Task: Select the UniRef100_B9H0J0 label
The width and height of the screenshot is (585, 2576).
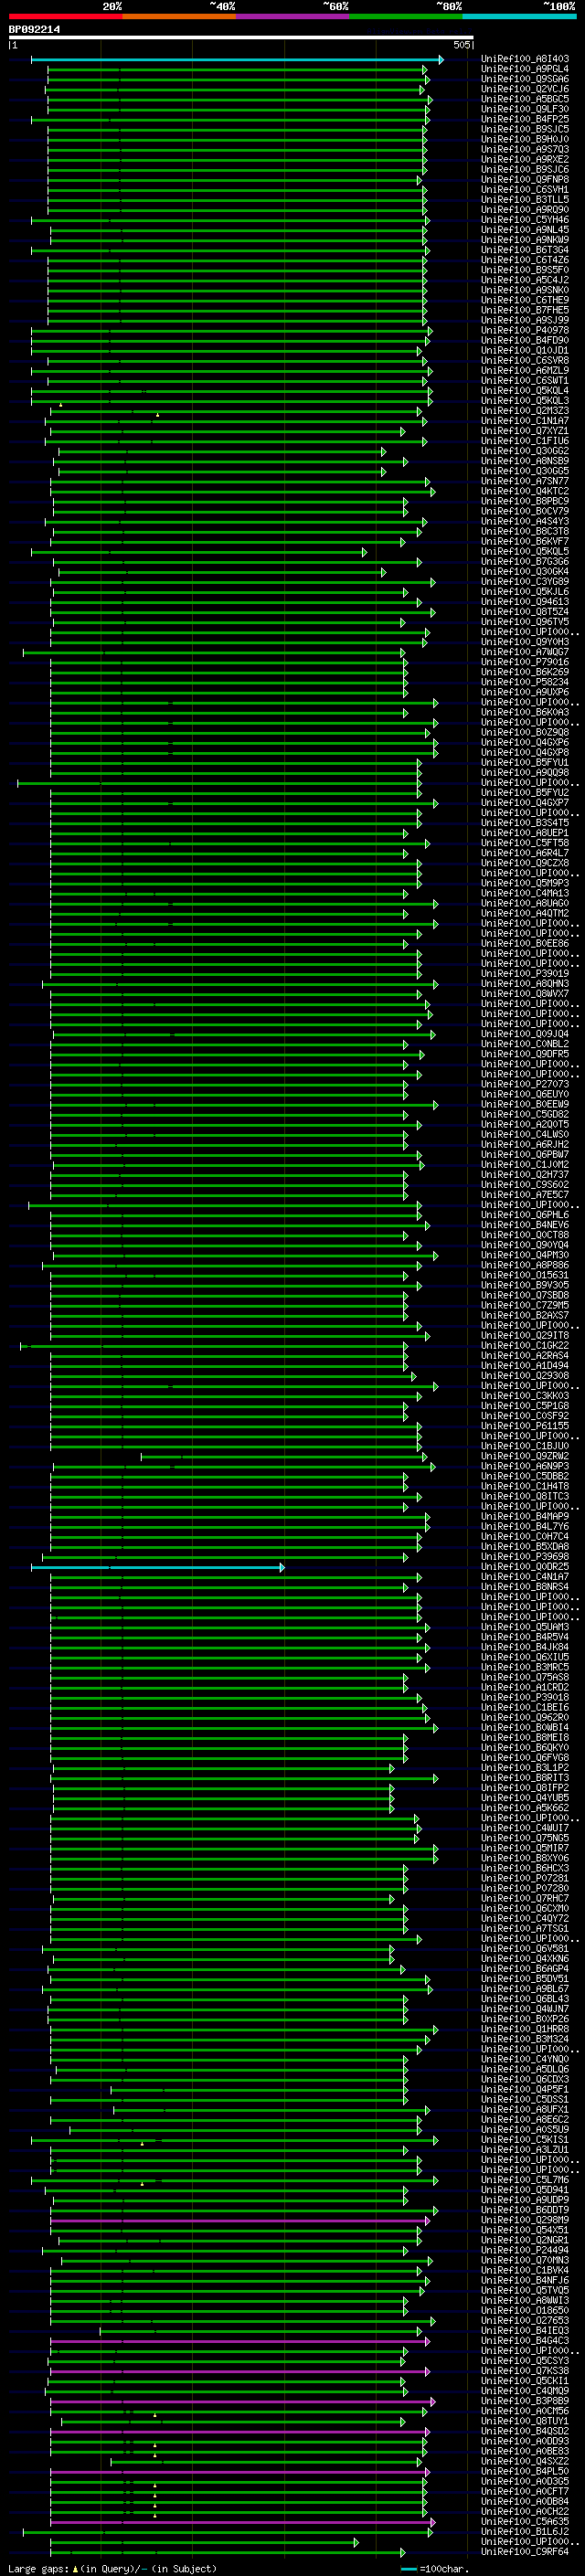Action: coord(525,139)
